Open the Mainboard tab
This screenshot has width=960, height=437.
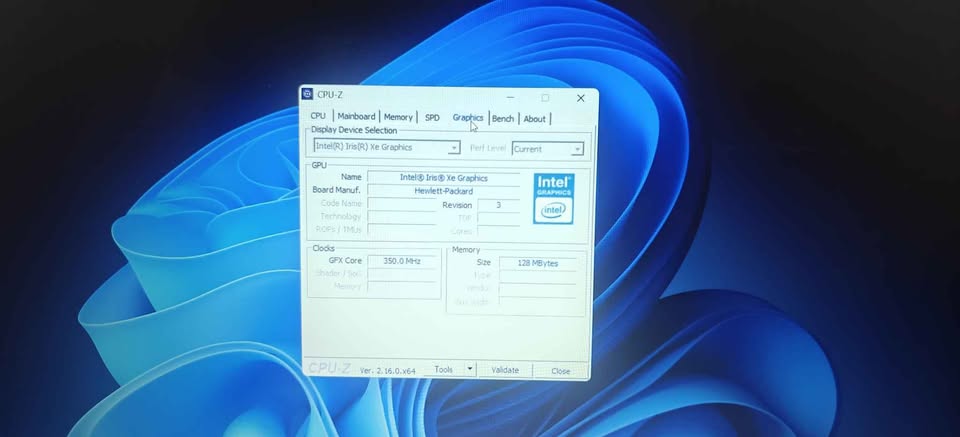pos(356,116)
